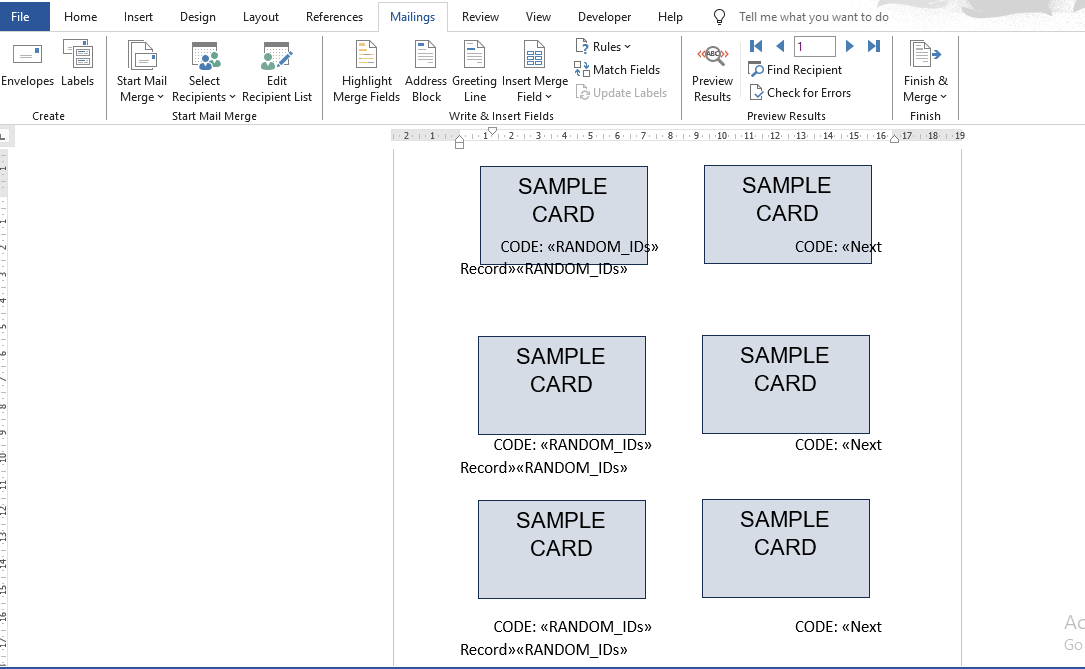1085x669 pixels.
Task: Go to the last record
Action: point(874,46)
